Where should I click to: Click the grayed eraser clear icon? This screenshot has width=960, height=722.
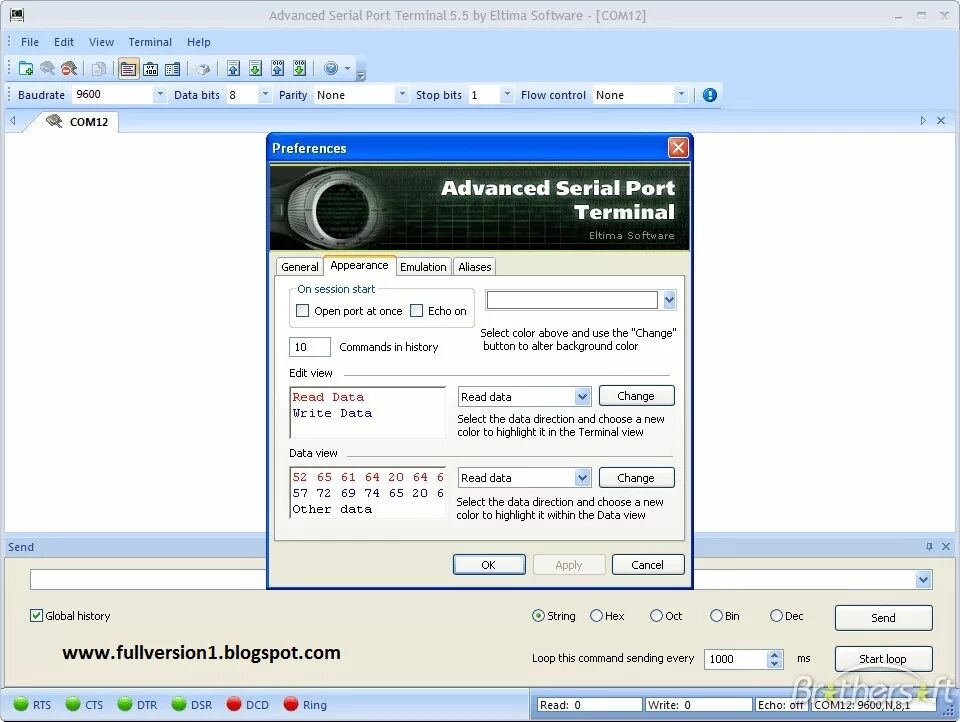tap(203, 69)
